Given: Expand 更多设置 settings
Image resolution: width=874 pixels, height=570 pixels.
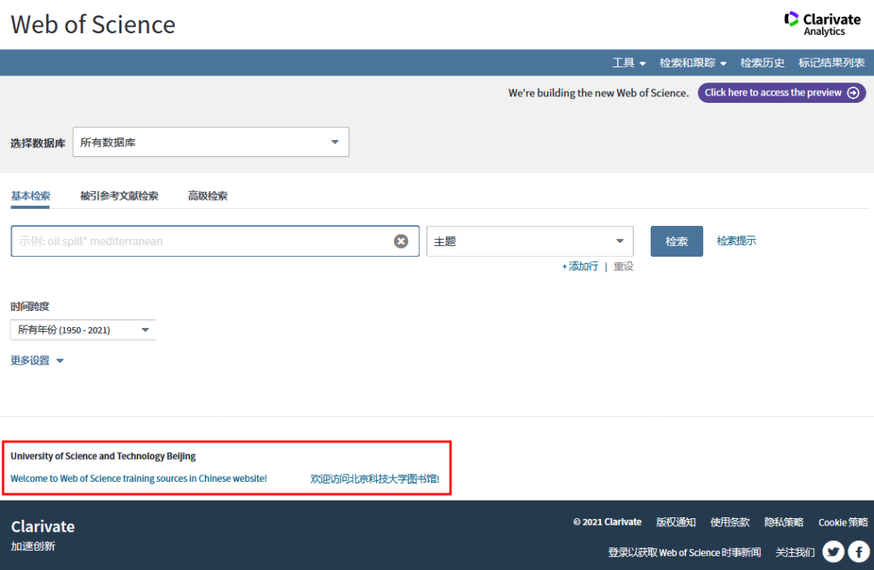Looking at the screenshot, I should coord(37,360).
